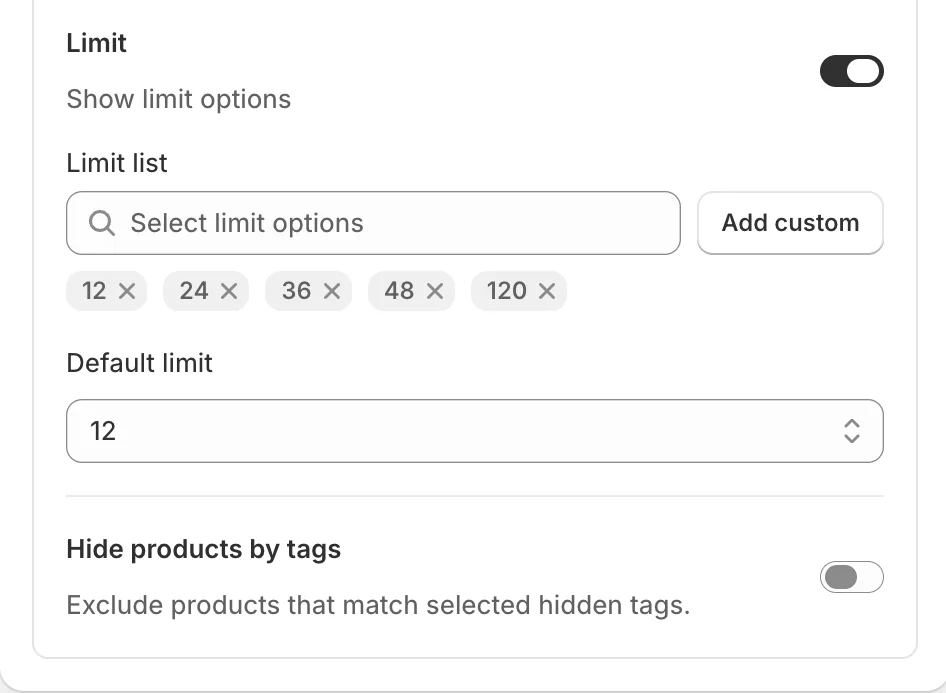
Task: Remove the 12 limit tag
Action: click(x=127, y=291)
